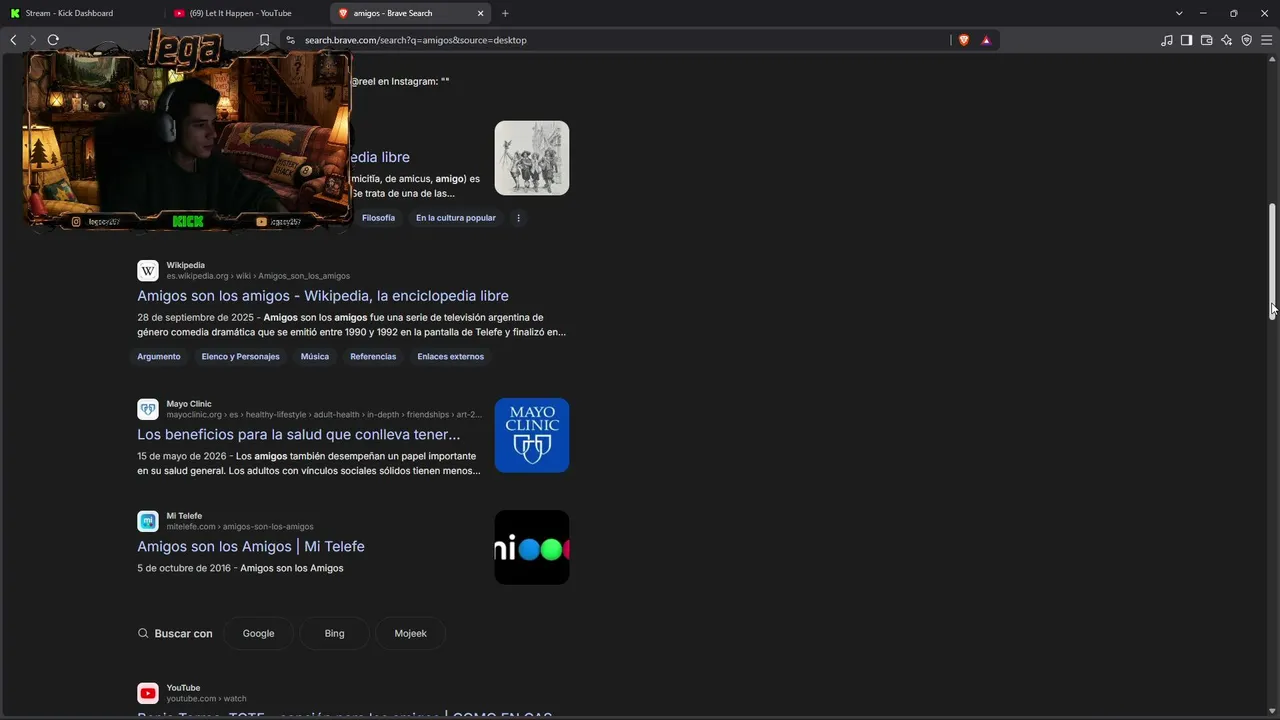The height and width of the screenshot is (720, 1280).
Task: Click mitelefe.com amigos-son-los-amigos breadcrumb
Action: (240, 526)
